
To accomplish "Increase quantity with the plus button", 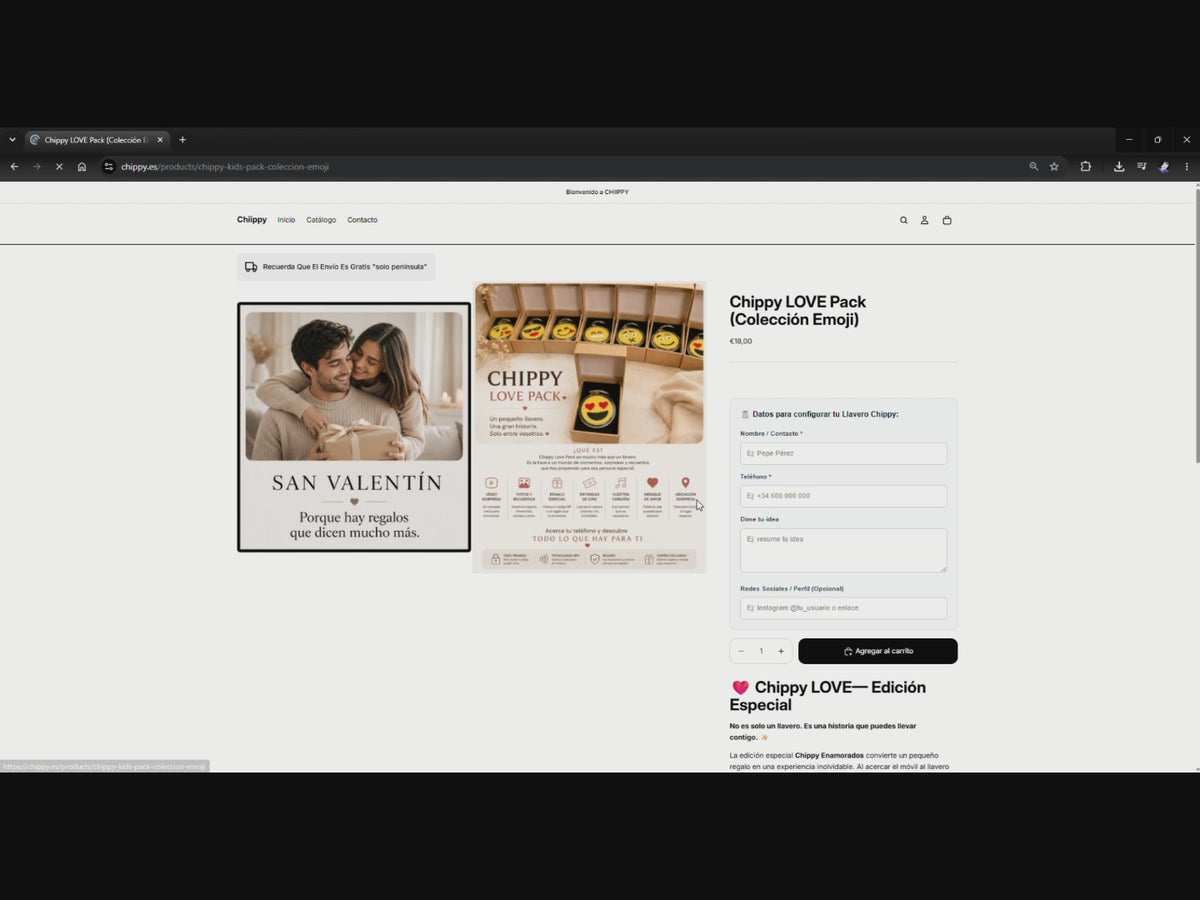I will tap(781, 651).
